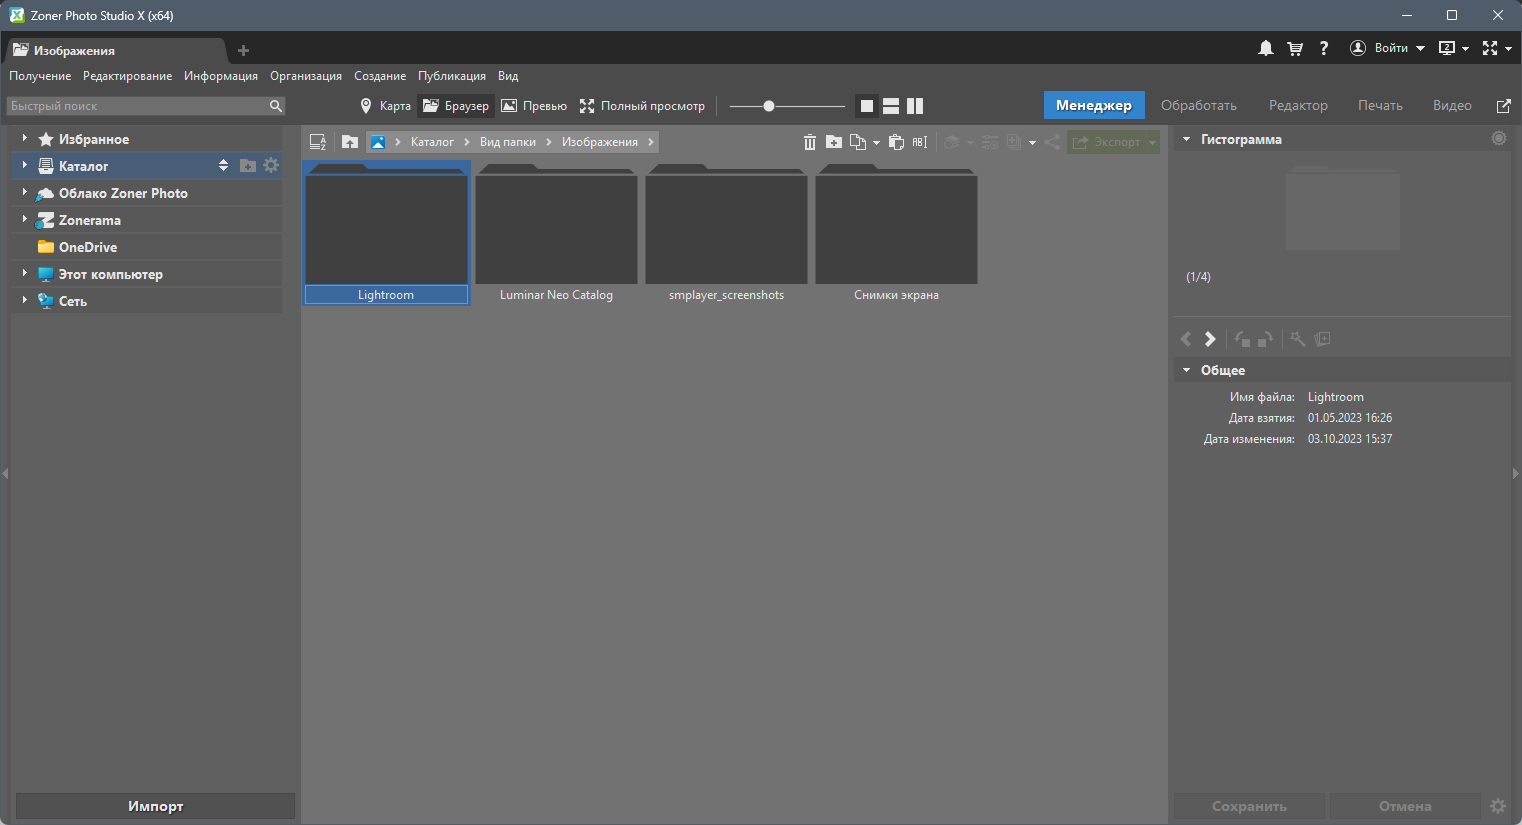
Task: Open the Карта (Map) view
Action: pyautogui.click(x=385, y=105)
